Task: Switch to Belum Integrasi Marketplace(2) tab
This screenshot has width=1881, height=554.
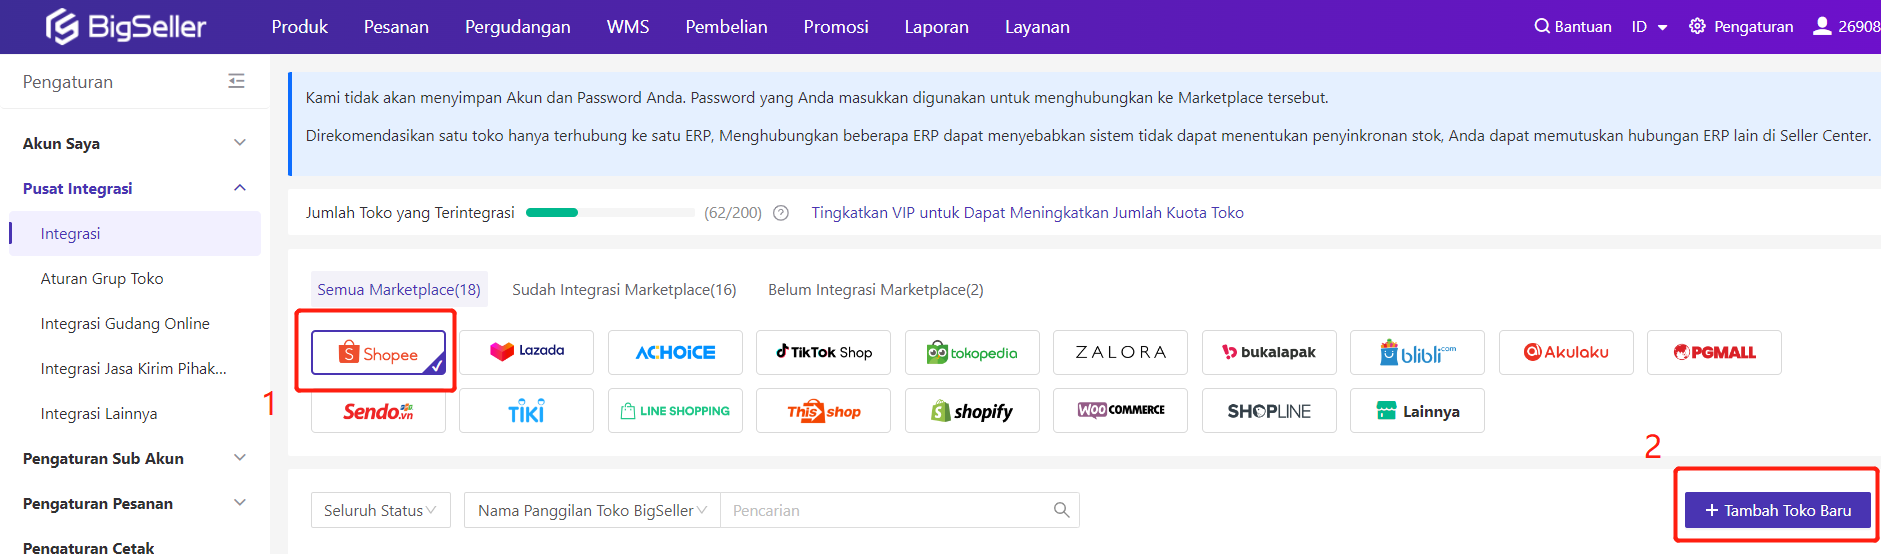Action: pos(876,289)
